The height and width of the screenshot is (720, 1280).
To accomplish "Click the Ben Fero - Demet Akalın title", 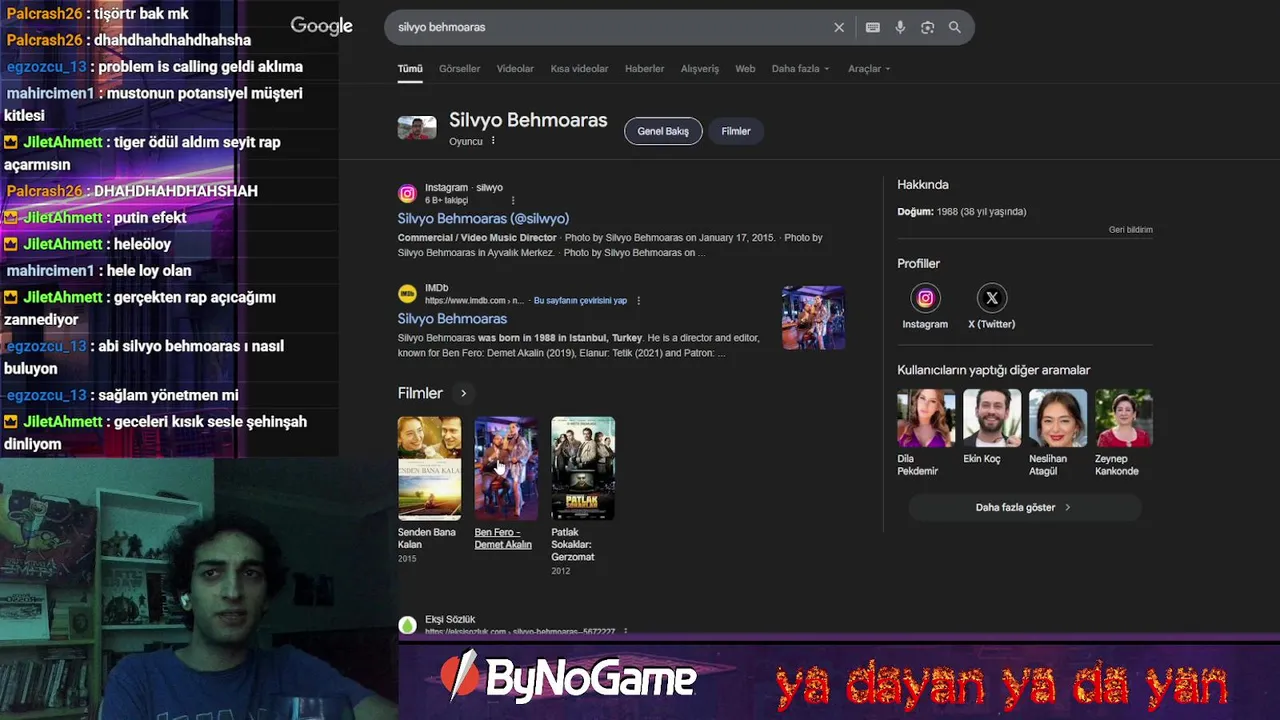I will [503, 538].
